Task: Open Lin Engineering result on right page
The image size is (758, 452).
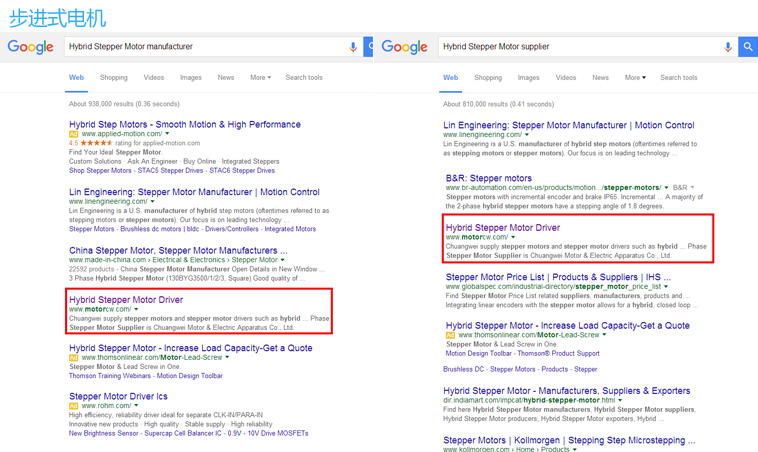Action: [x=569, y=125]
